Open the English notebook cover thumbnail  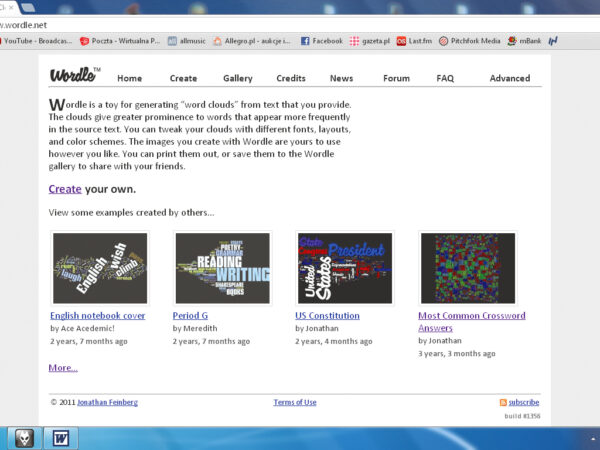coord(99,268)
